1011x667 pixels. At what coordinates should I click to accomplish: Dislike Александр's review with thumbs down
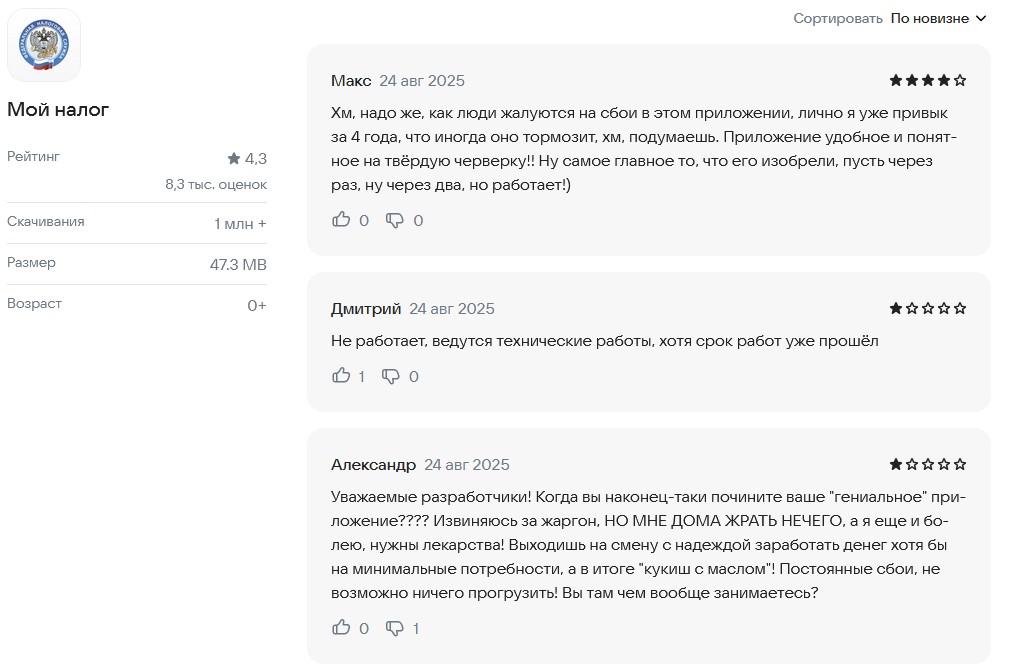[x=395, y=628]
